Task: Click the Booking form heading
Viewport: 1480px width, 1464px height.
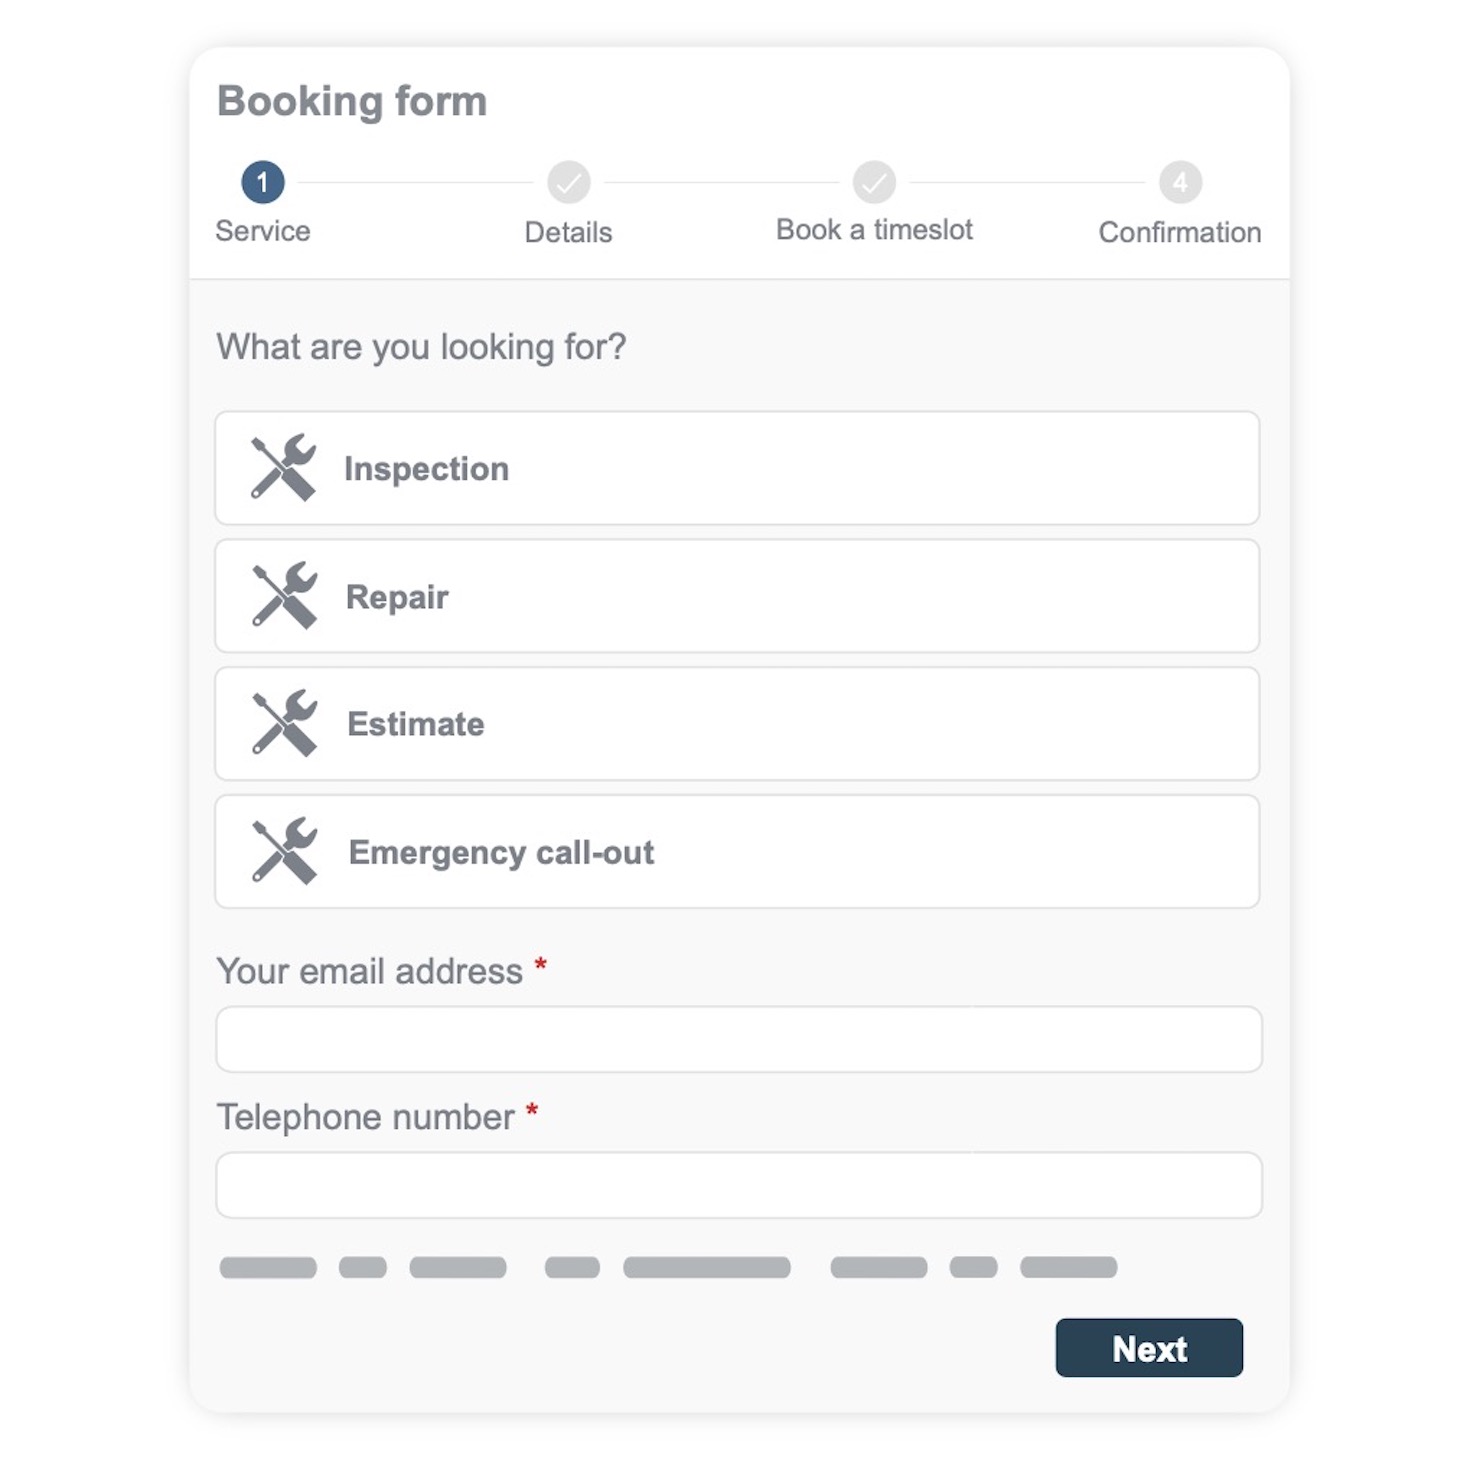Action: click(352, 101)
